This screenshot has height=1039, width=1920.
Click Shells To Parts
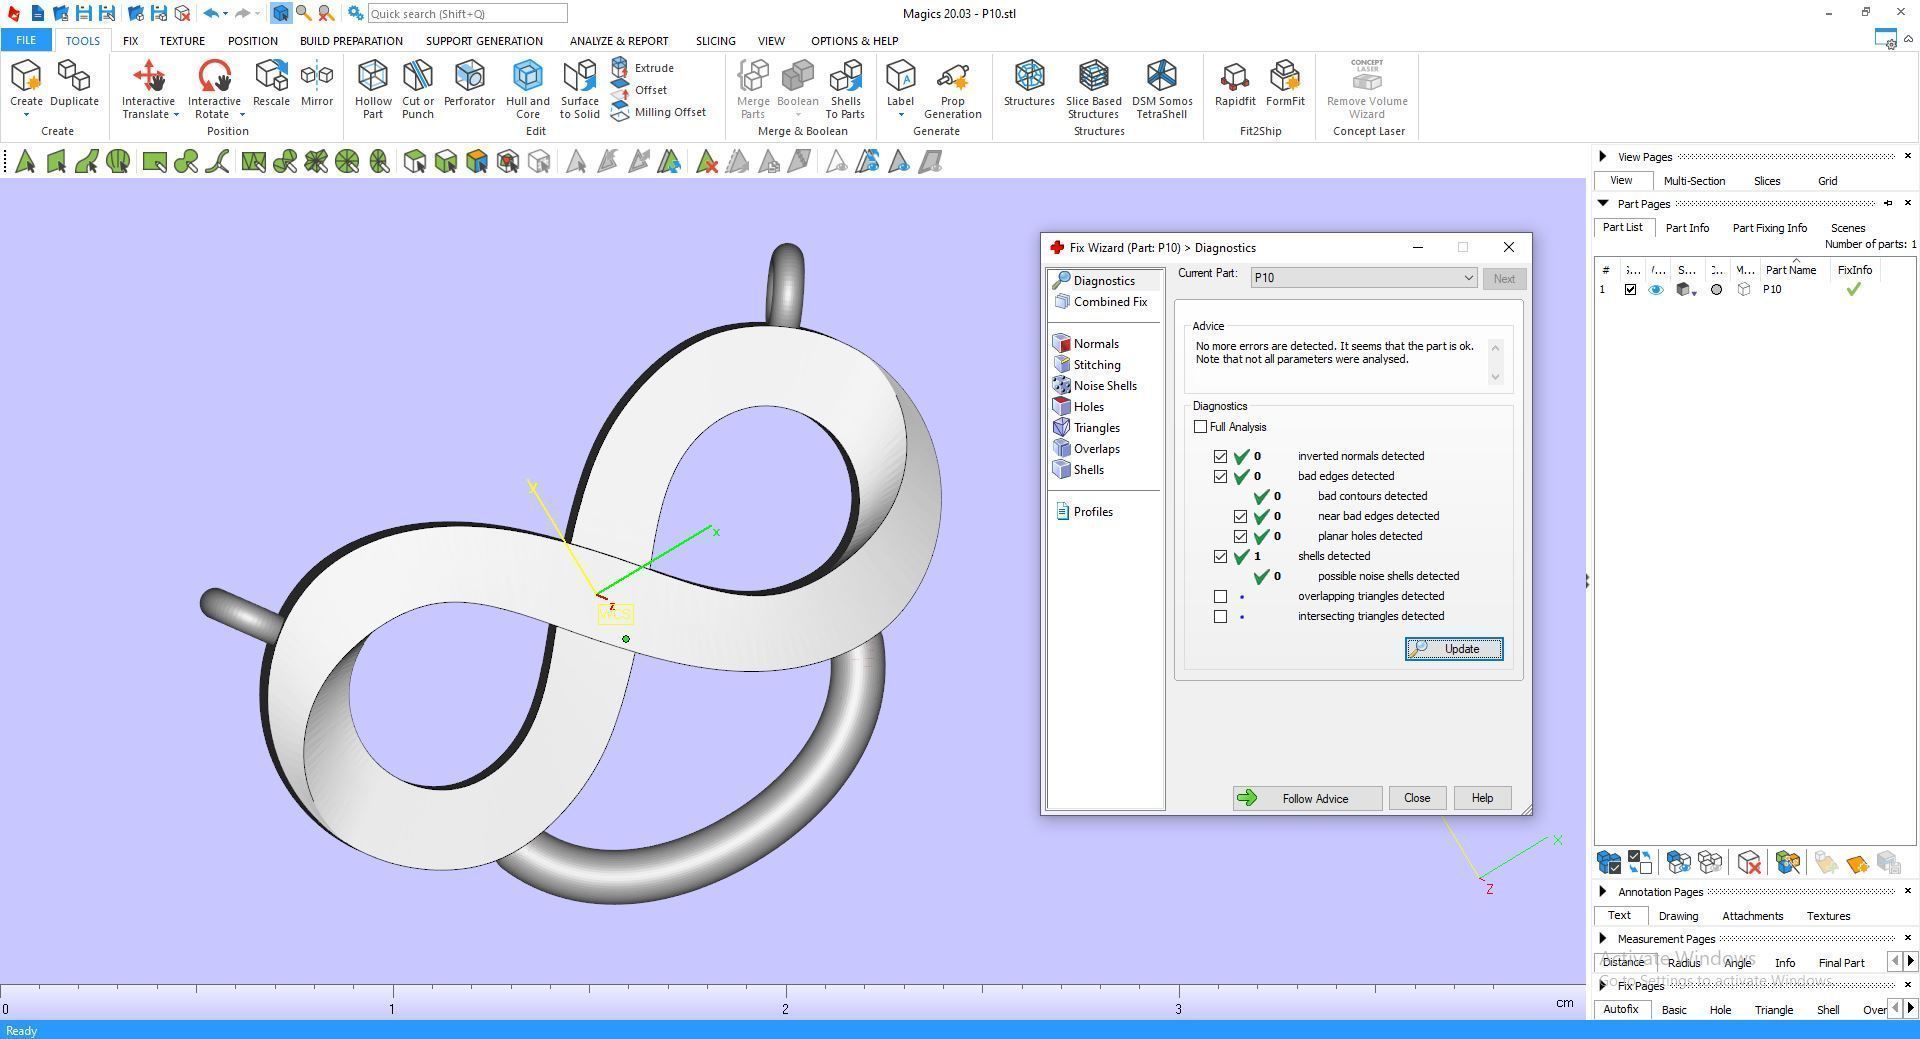tap(845, 89)
